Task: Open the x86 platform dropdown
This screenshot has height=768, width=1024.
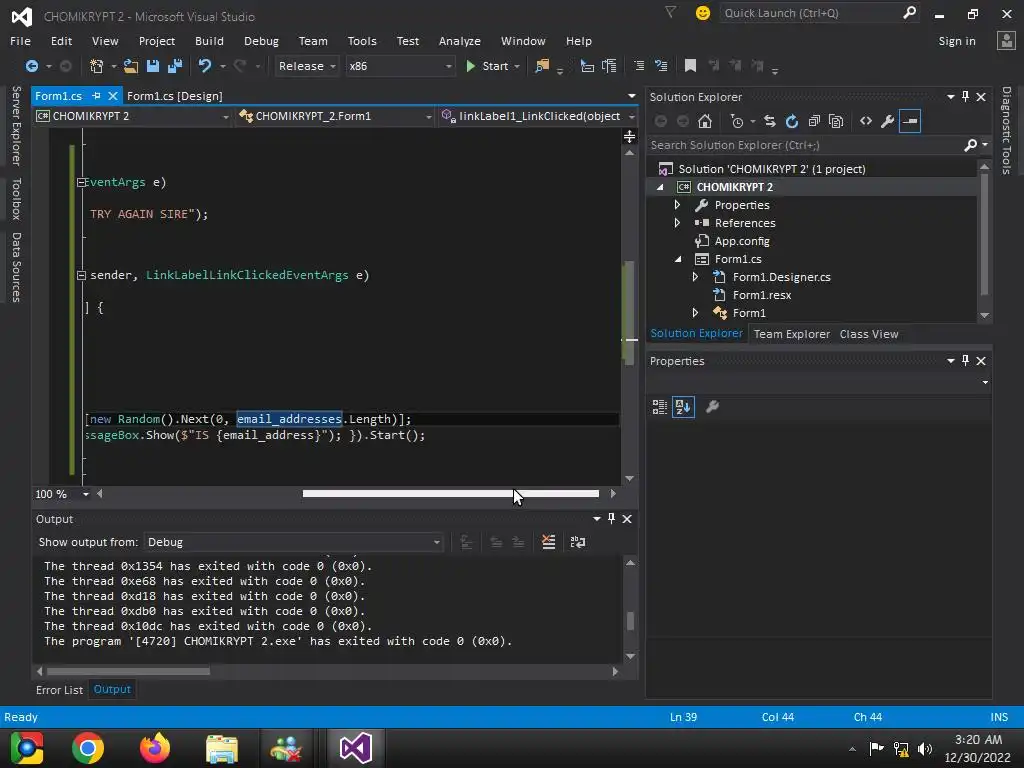Action: (400, 66)
